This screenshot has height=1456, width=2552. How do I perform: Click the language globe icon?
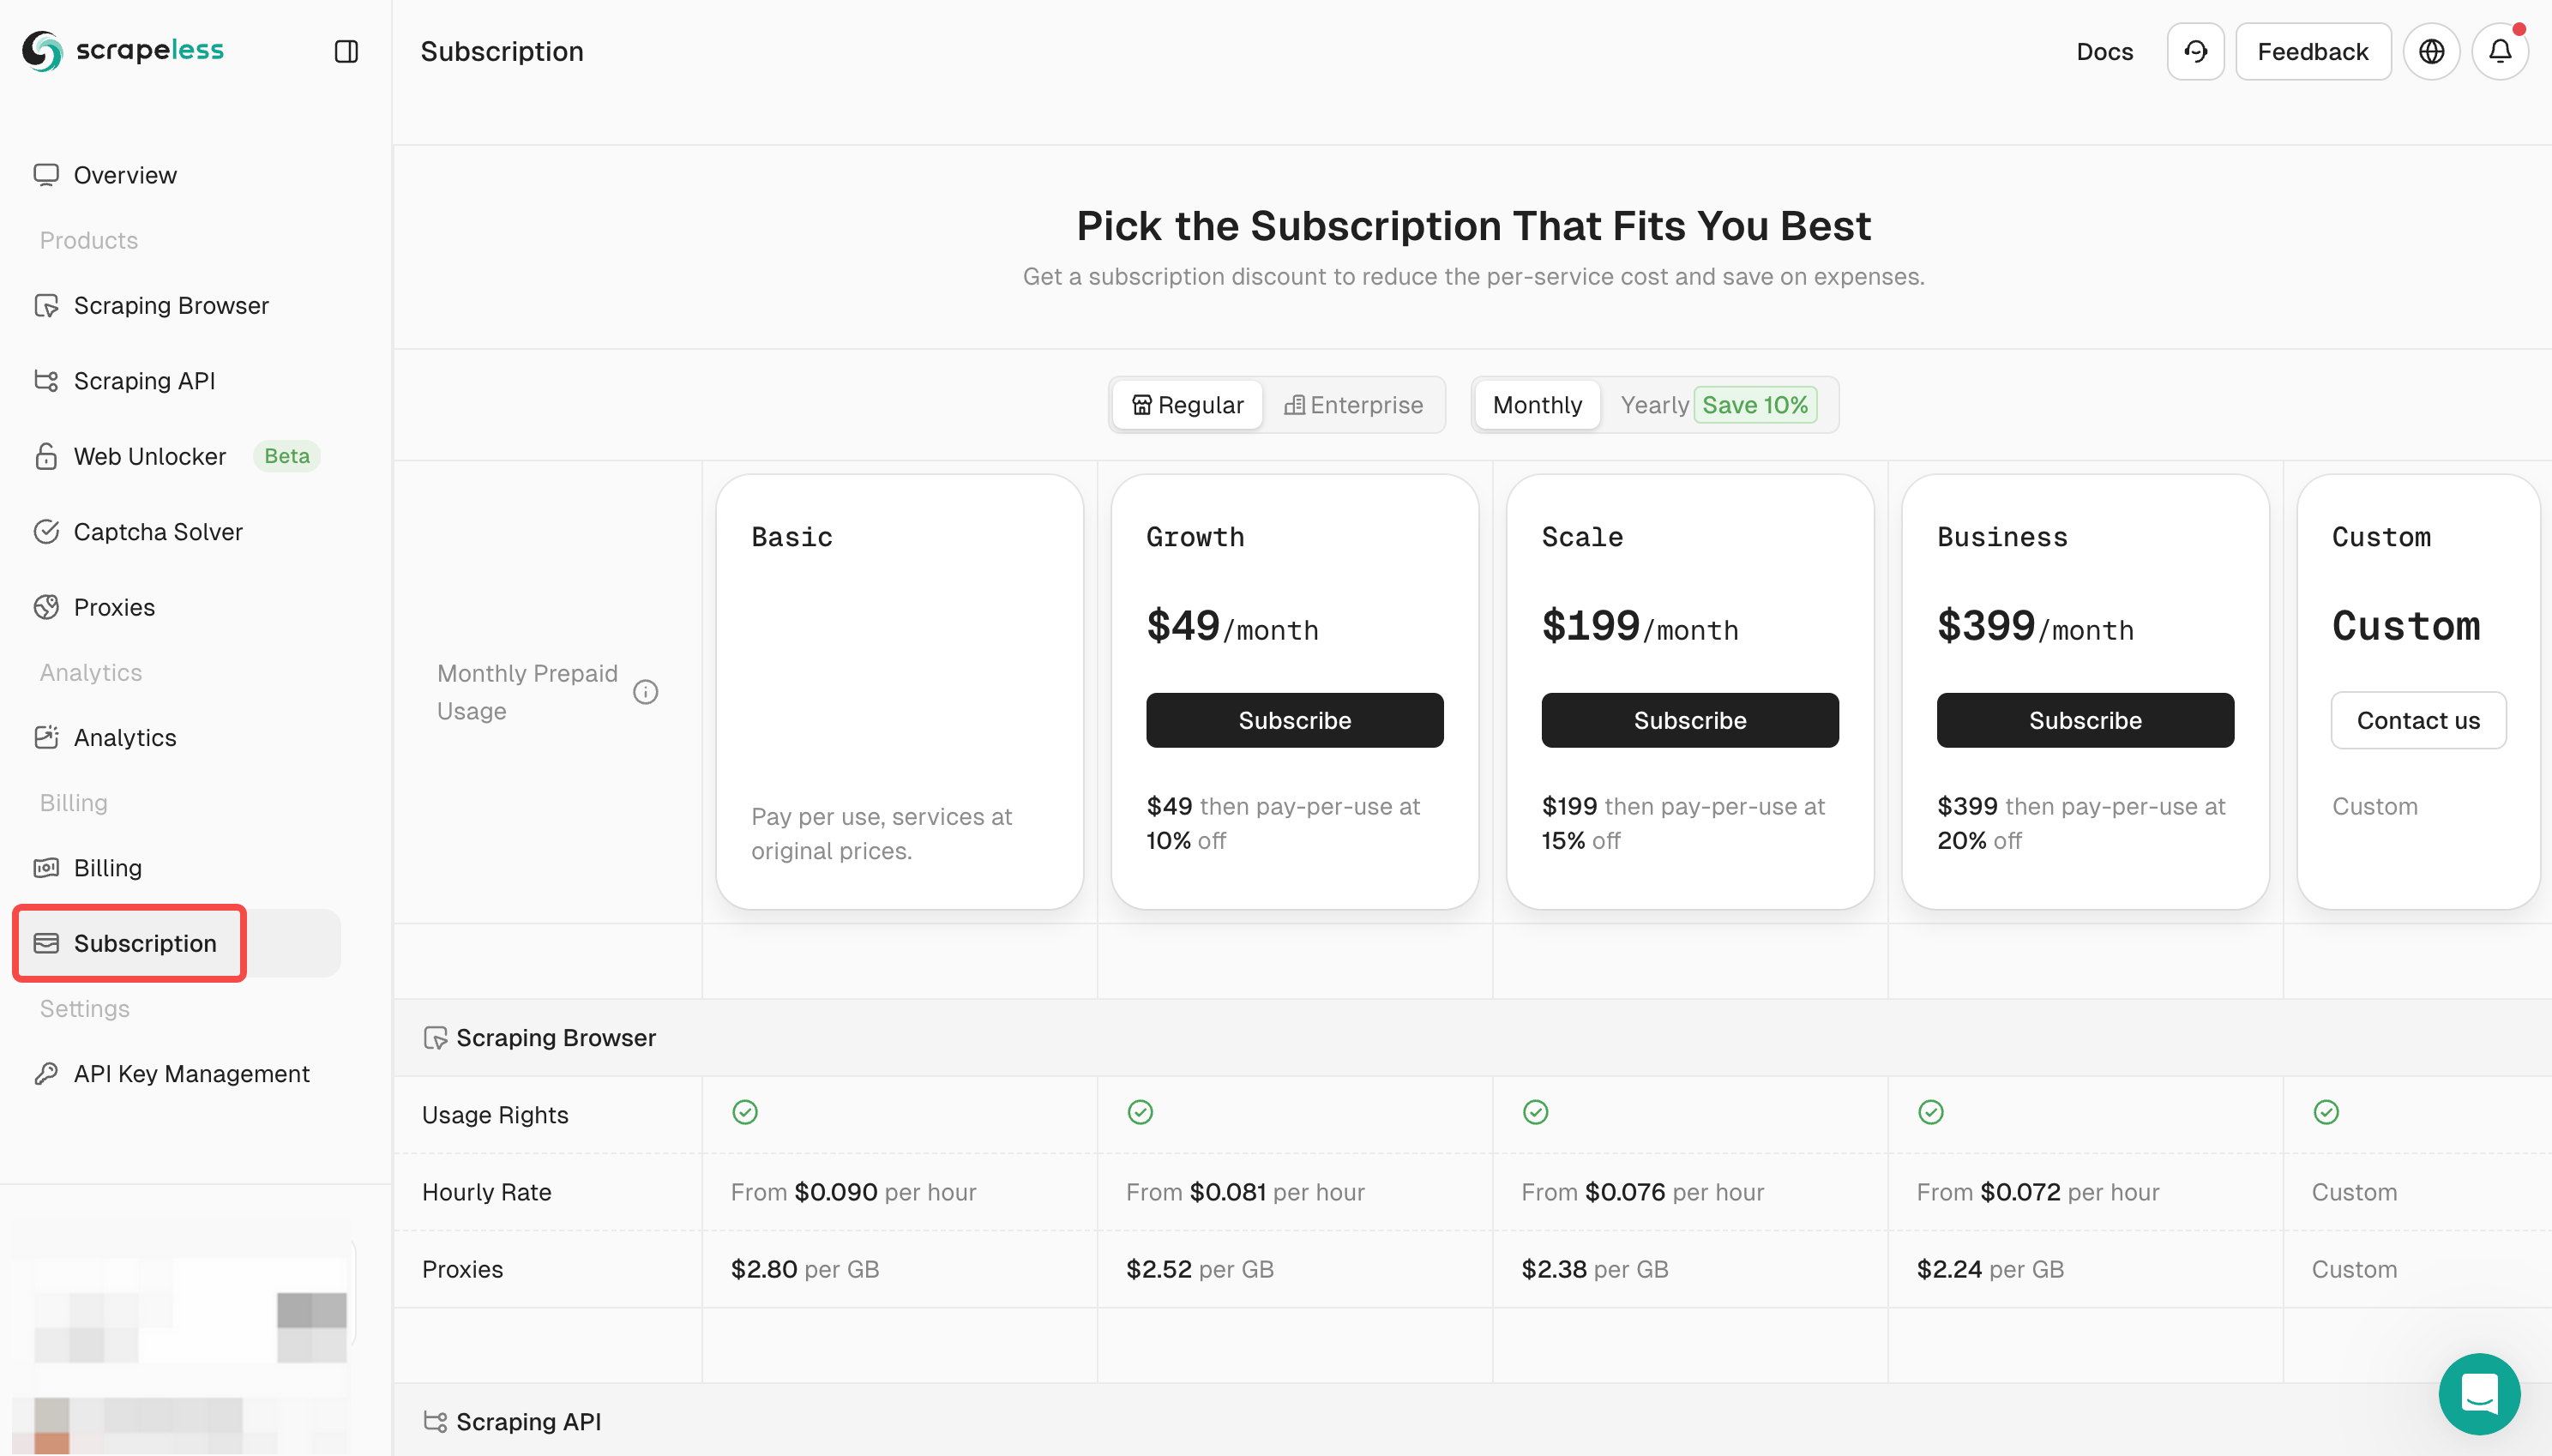point(2431,51)
